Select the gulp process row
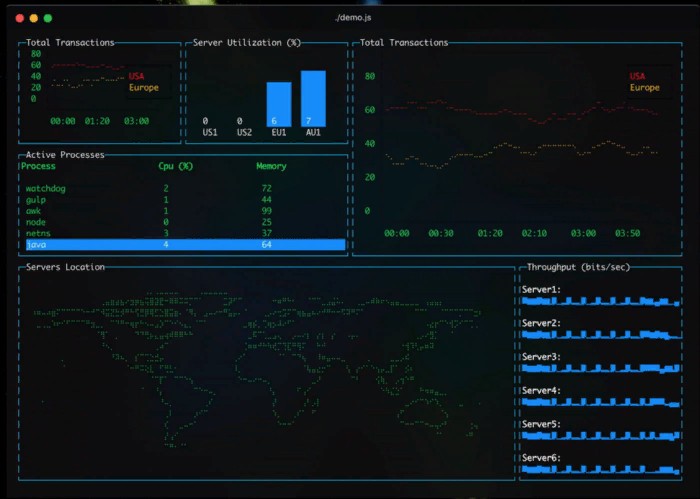The width and height of the screenshot is (700, 499). point(185,200)
